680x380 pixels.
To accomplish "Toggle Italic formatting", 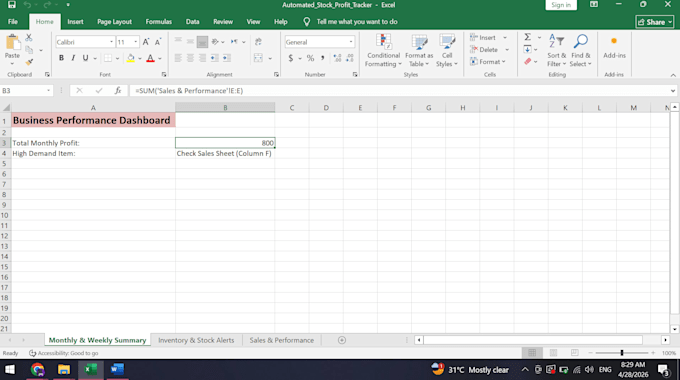I will coord(73,58).
